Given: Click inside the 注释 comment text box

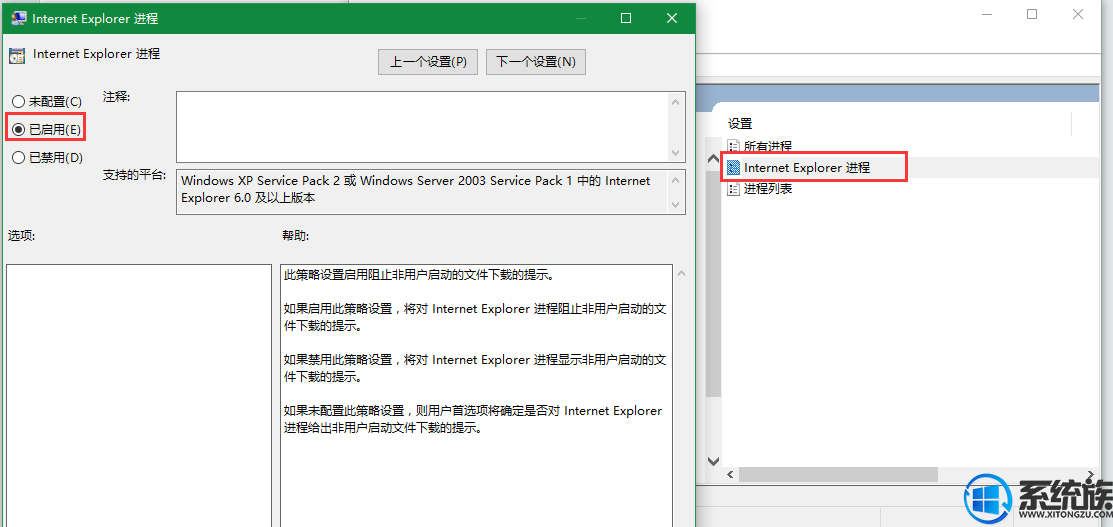Looking at the screenshot, I should (x=422, y=126).
